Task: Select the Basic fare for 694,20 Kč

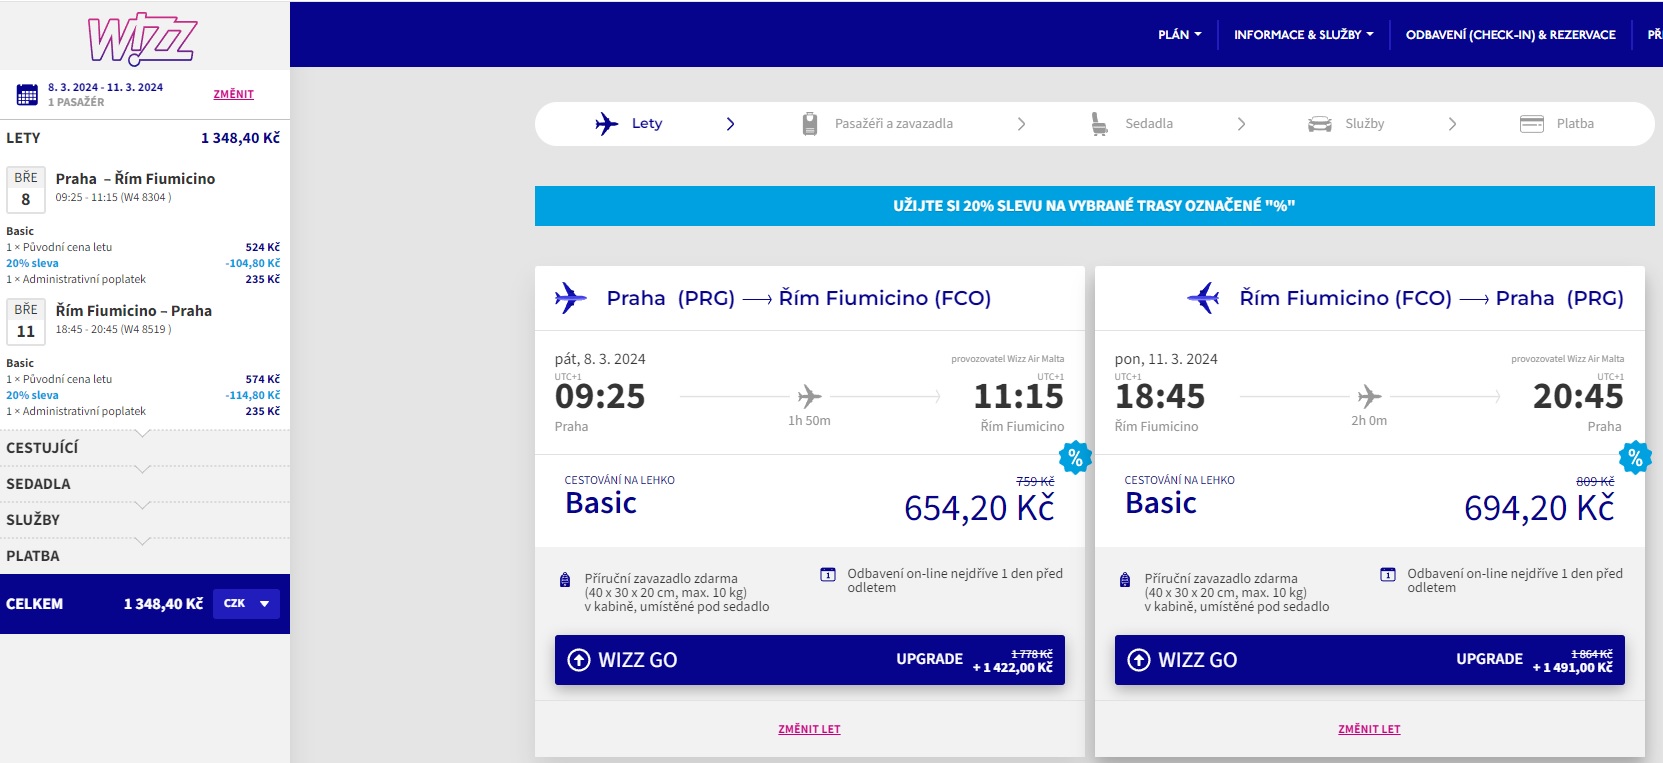Action: [x=1370, y=501]
